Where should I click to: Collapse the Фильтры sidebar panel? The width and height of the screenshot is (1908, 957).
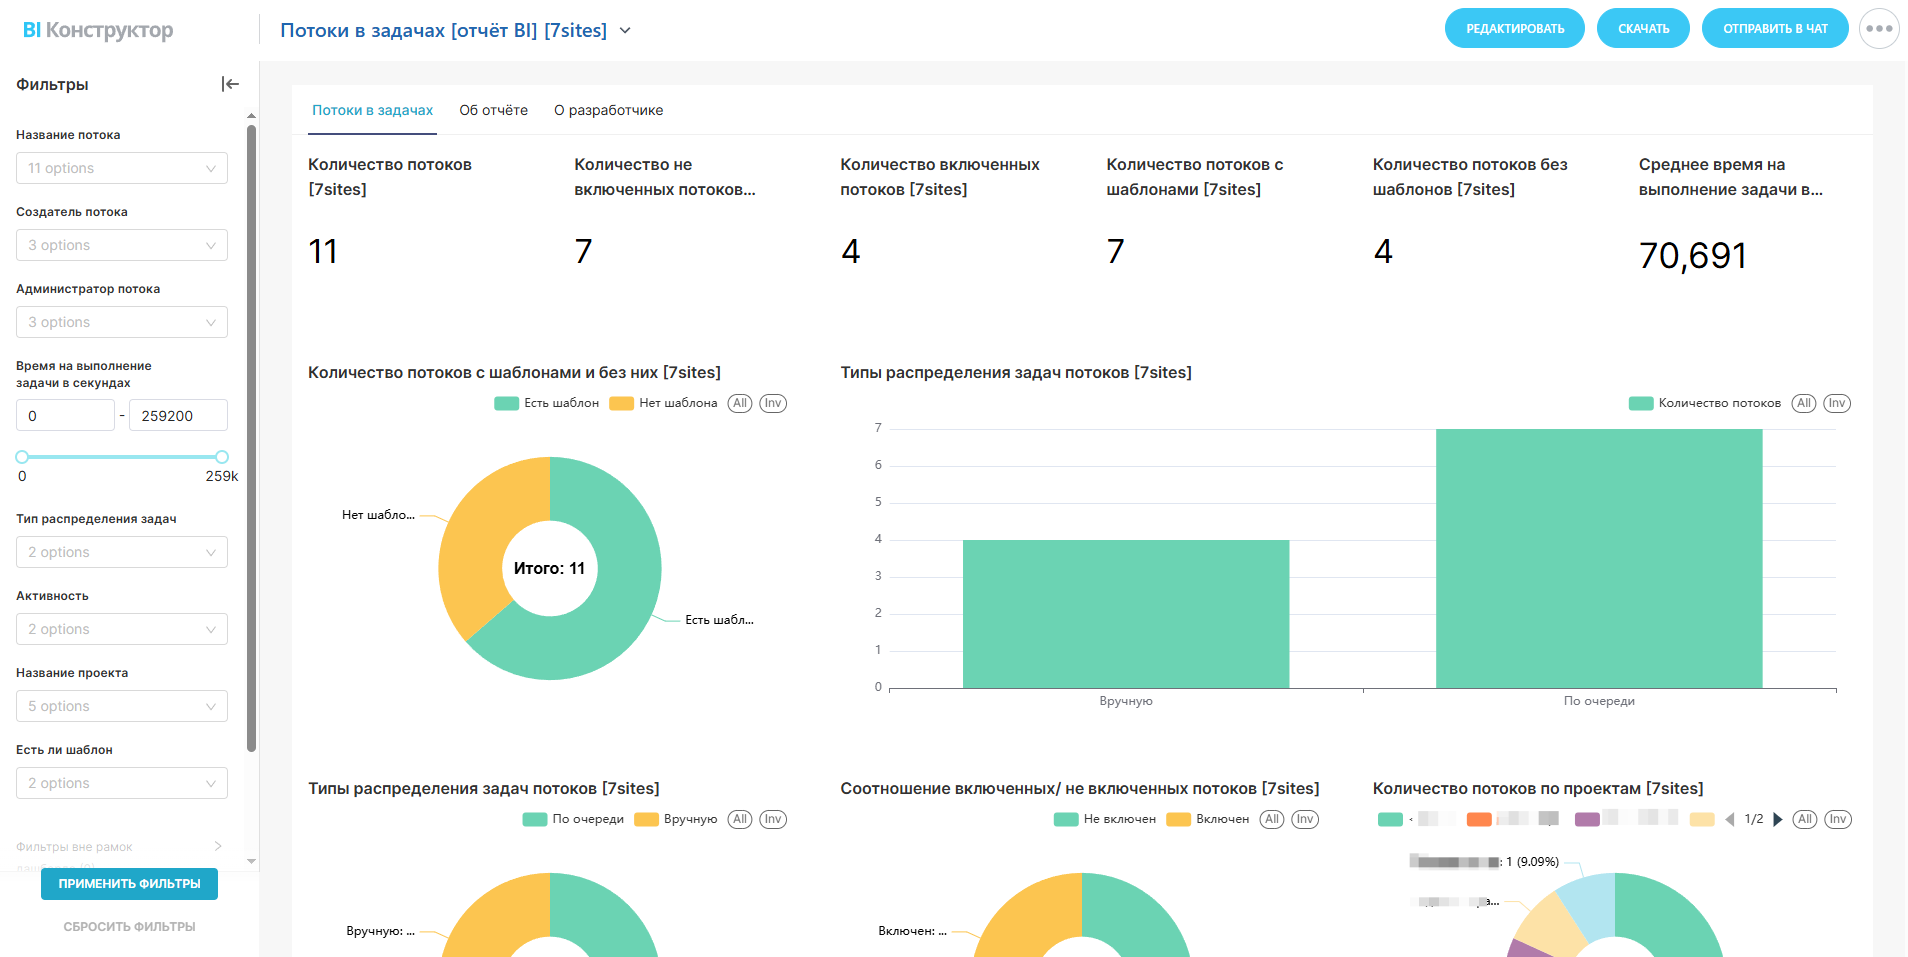[x=230, y=84]
